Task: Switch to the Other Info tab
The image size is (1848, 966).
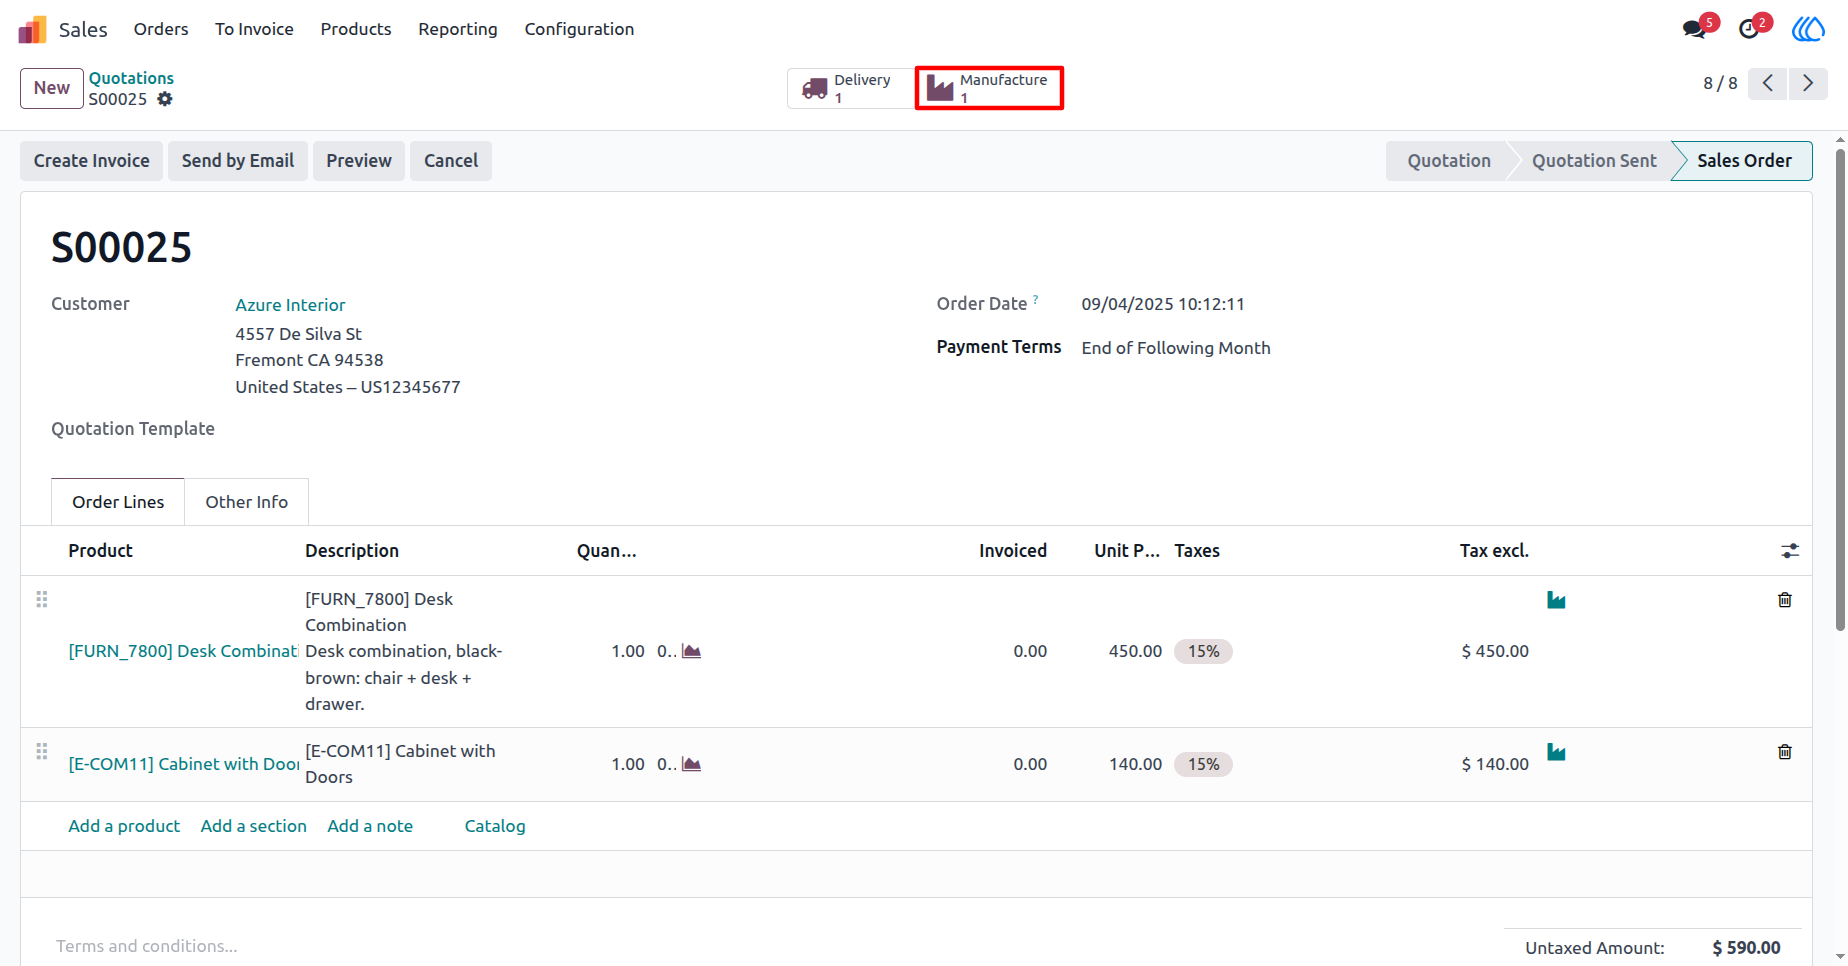Action: point(247,502)
